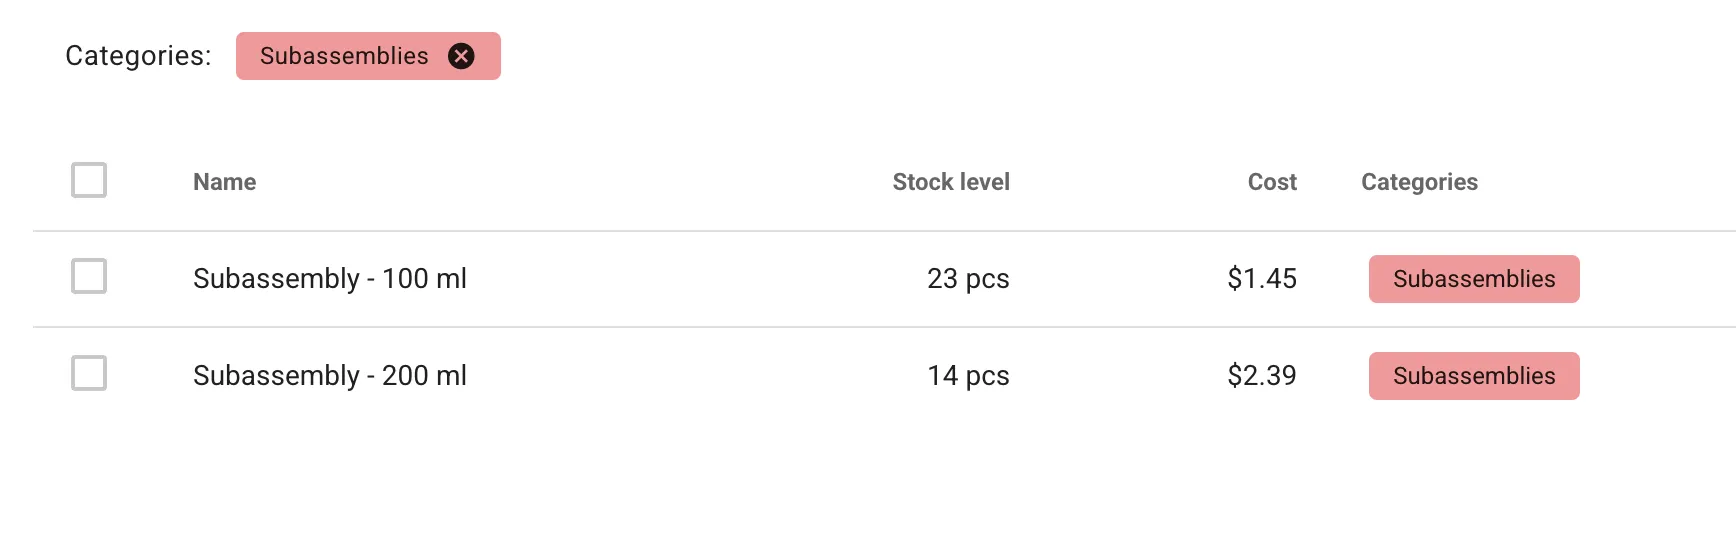Viewport: 1736px width, 552px height.
Task: Sort table by Cost header
Action: (1271, 182)
